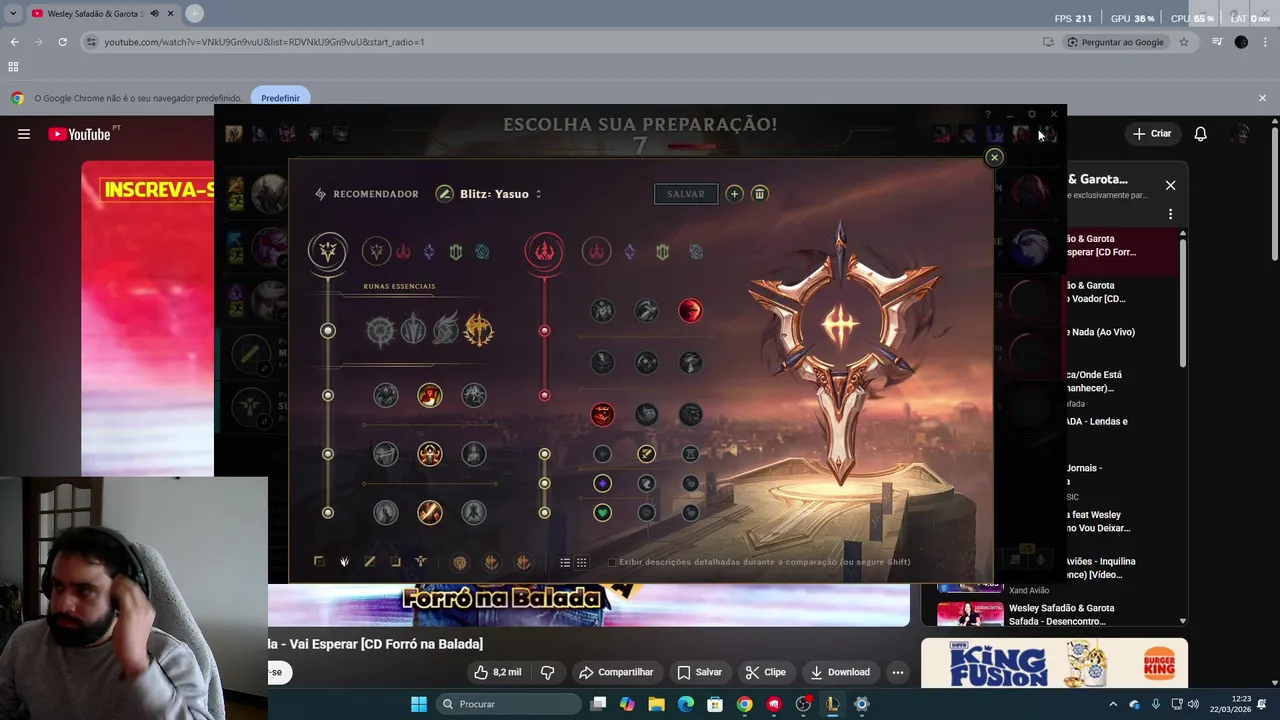Click the pencil icon to rename rune page
The image size is (1280, 720).
click(445, 194)
